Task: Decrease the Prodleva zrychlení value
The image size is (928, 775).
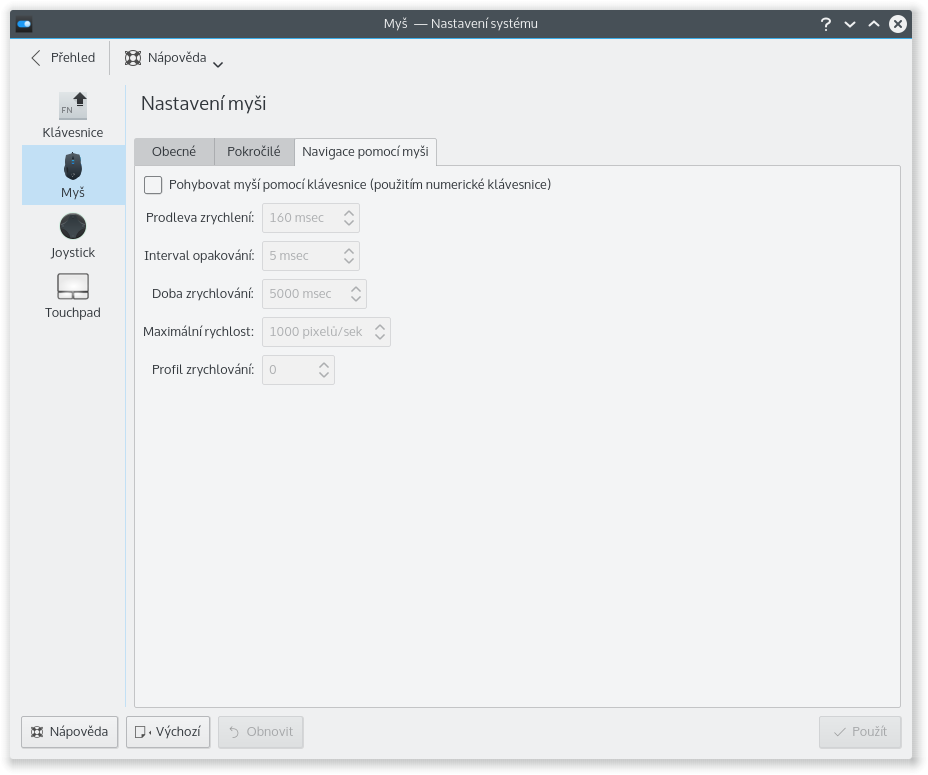Action: pos(349,223)
